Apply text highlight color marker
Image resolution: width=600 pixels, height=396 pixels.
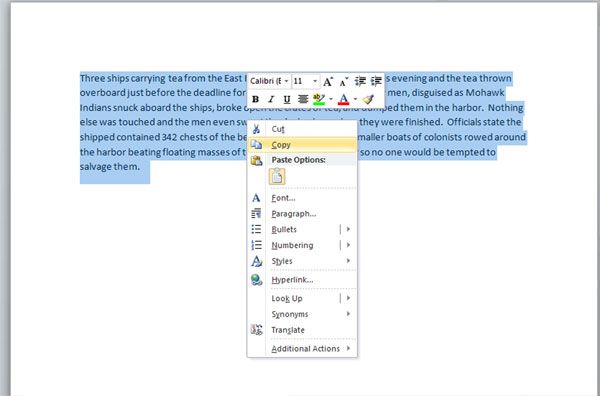319,99
